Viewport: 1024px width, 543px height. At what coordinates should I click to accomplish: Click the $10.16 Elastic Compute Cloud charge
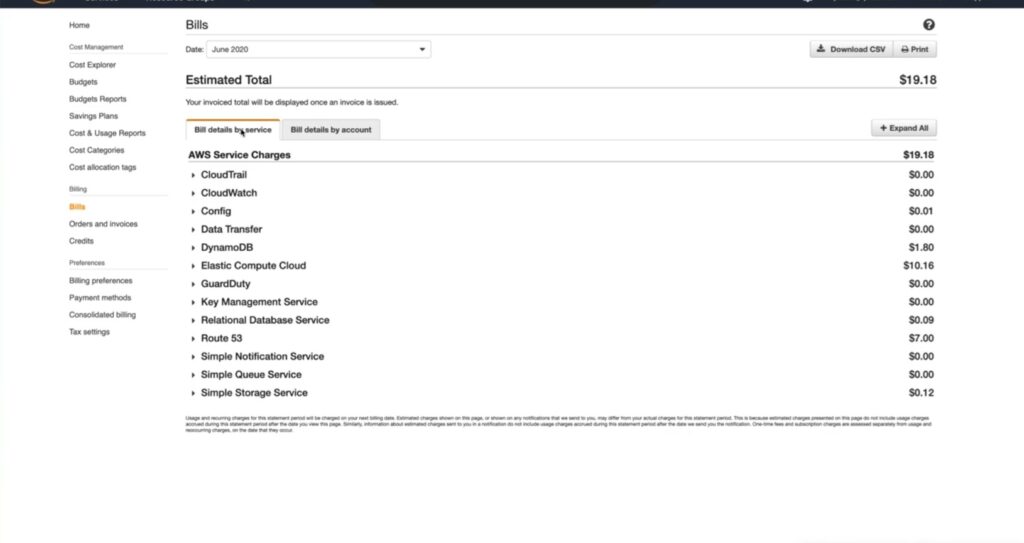point(918,265)
